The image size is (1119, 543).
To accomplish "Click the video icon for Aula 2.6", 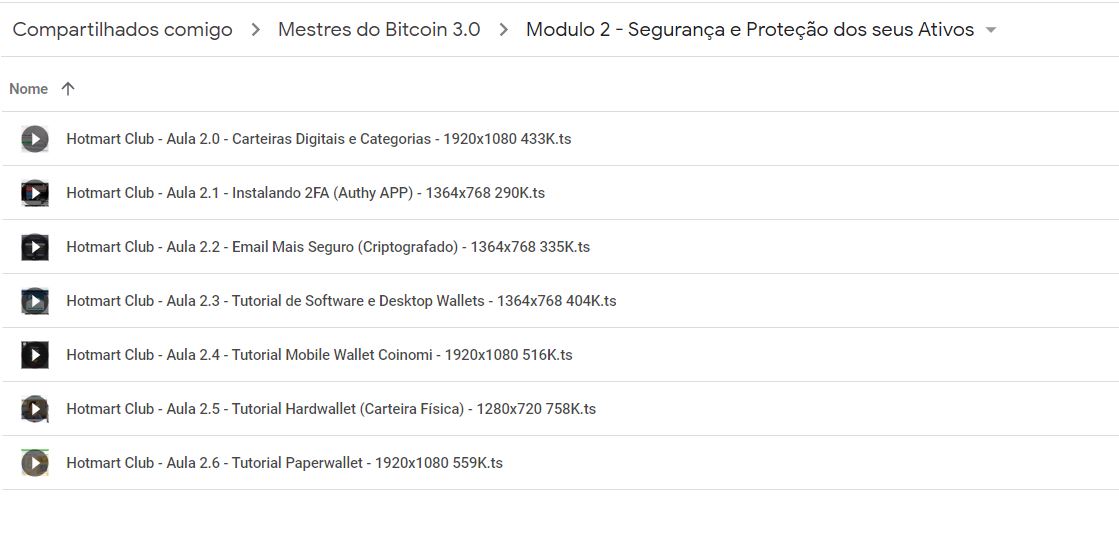I will point(35,463).
